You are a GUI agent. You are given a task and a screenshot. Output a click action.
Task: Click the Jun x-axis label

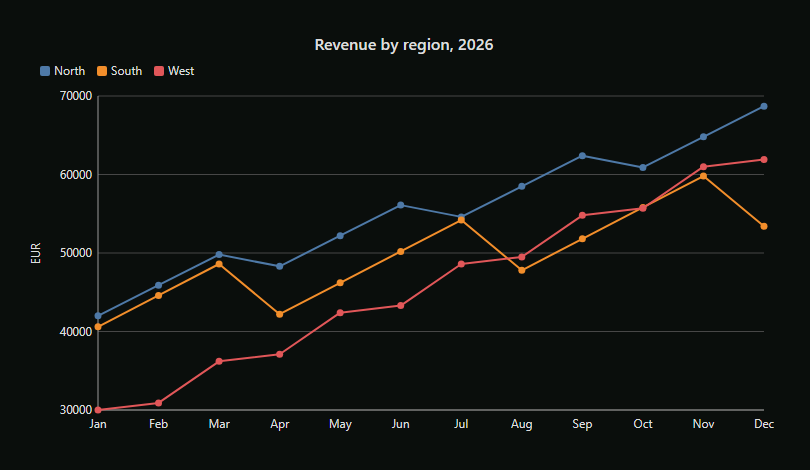(x=401, y=424)
